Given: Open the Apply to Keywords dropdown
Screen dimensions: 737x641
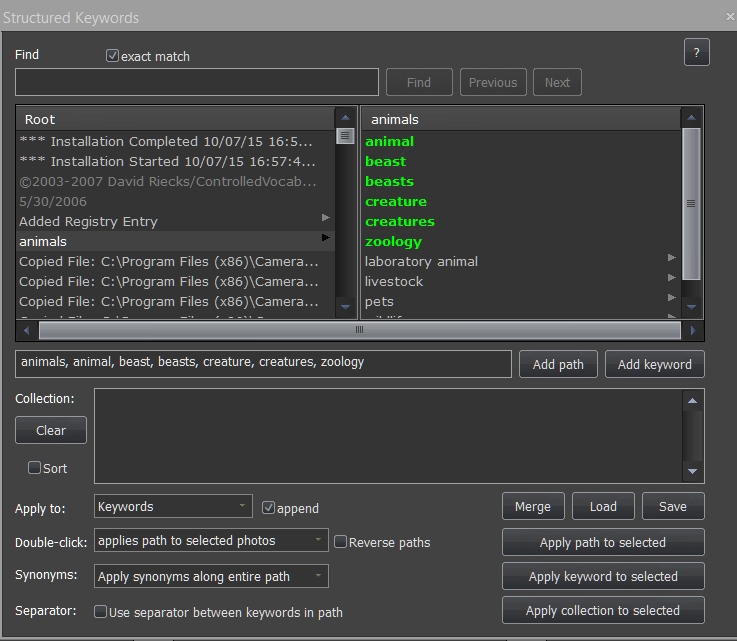Looking at the screenshot, I should tap(173, 506).
